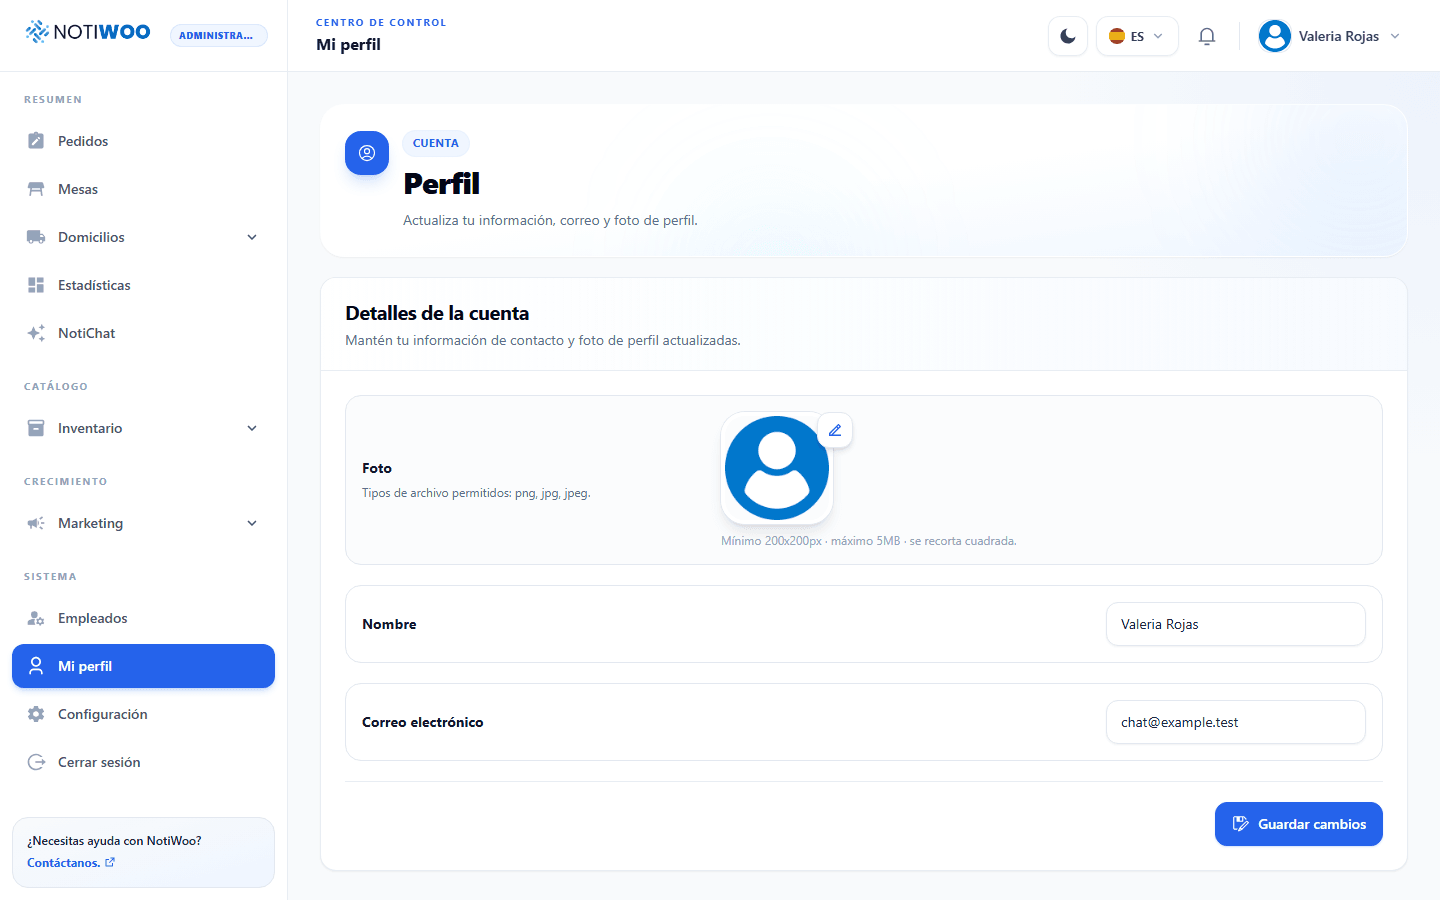The width and height of the screenshot is (1440, 900).
Task: Expand the Valeria Rojas user menu chevron
Action: click(1395, 36)
